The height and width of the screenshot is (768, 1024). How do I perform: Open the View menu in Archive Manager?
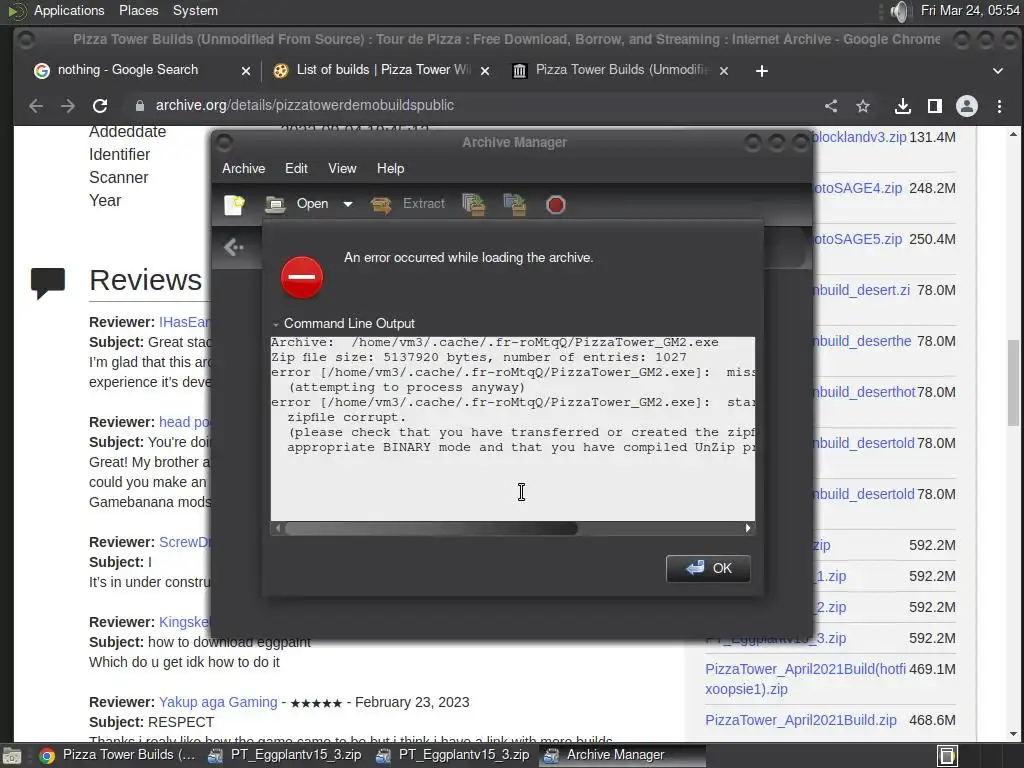pos(342,168)
